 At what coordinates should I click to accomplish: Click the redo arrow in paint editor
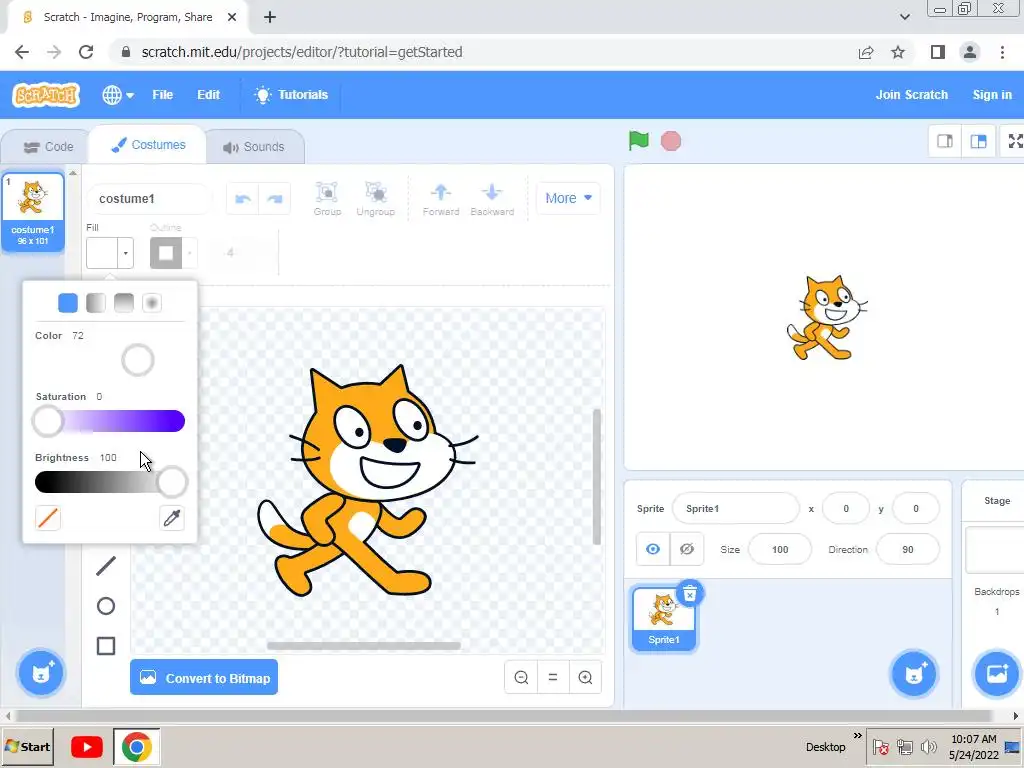pyautogui.click(x=275, y=199)
